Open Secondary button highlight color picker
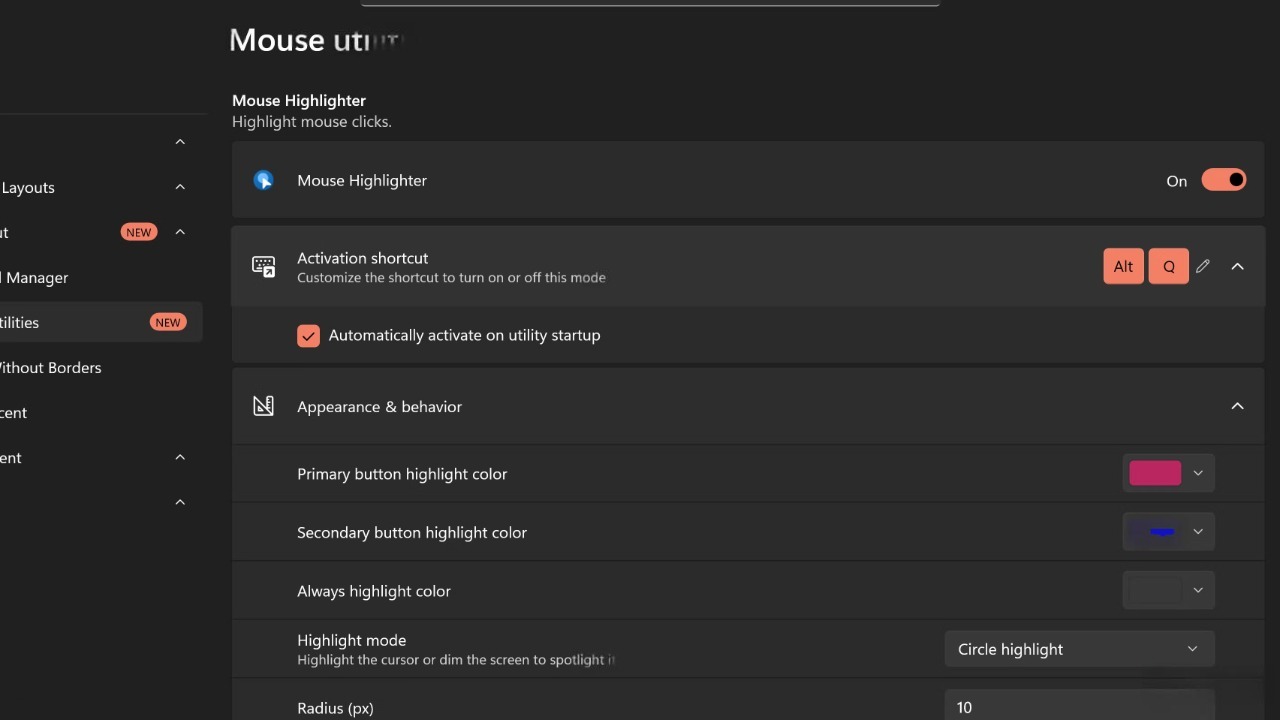 [x=1168, y=532]
